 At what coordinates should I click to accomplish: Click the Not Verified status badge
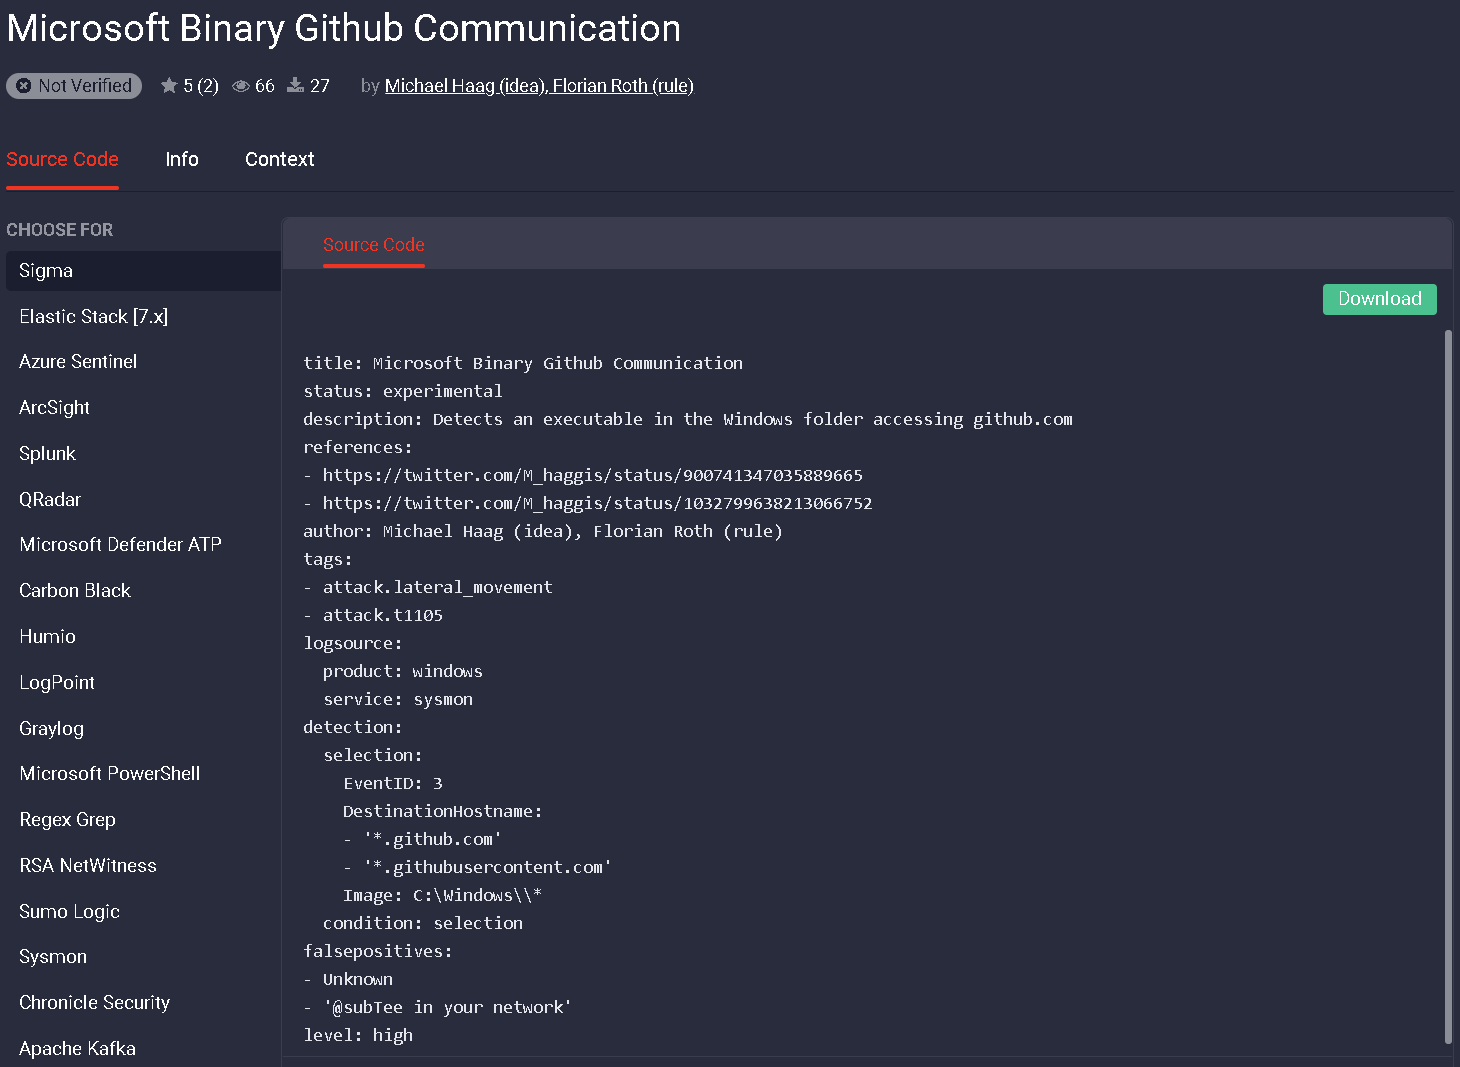[x=74, y=86]
